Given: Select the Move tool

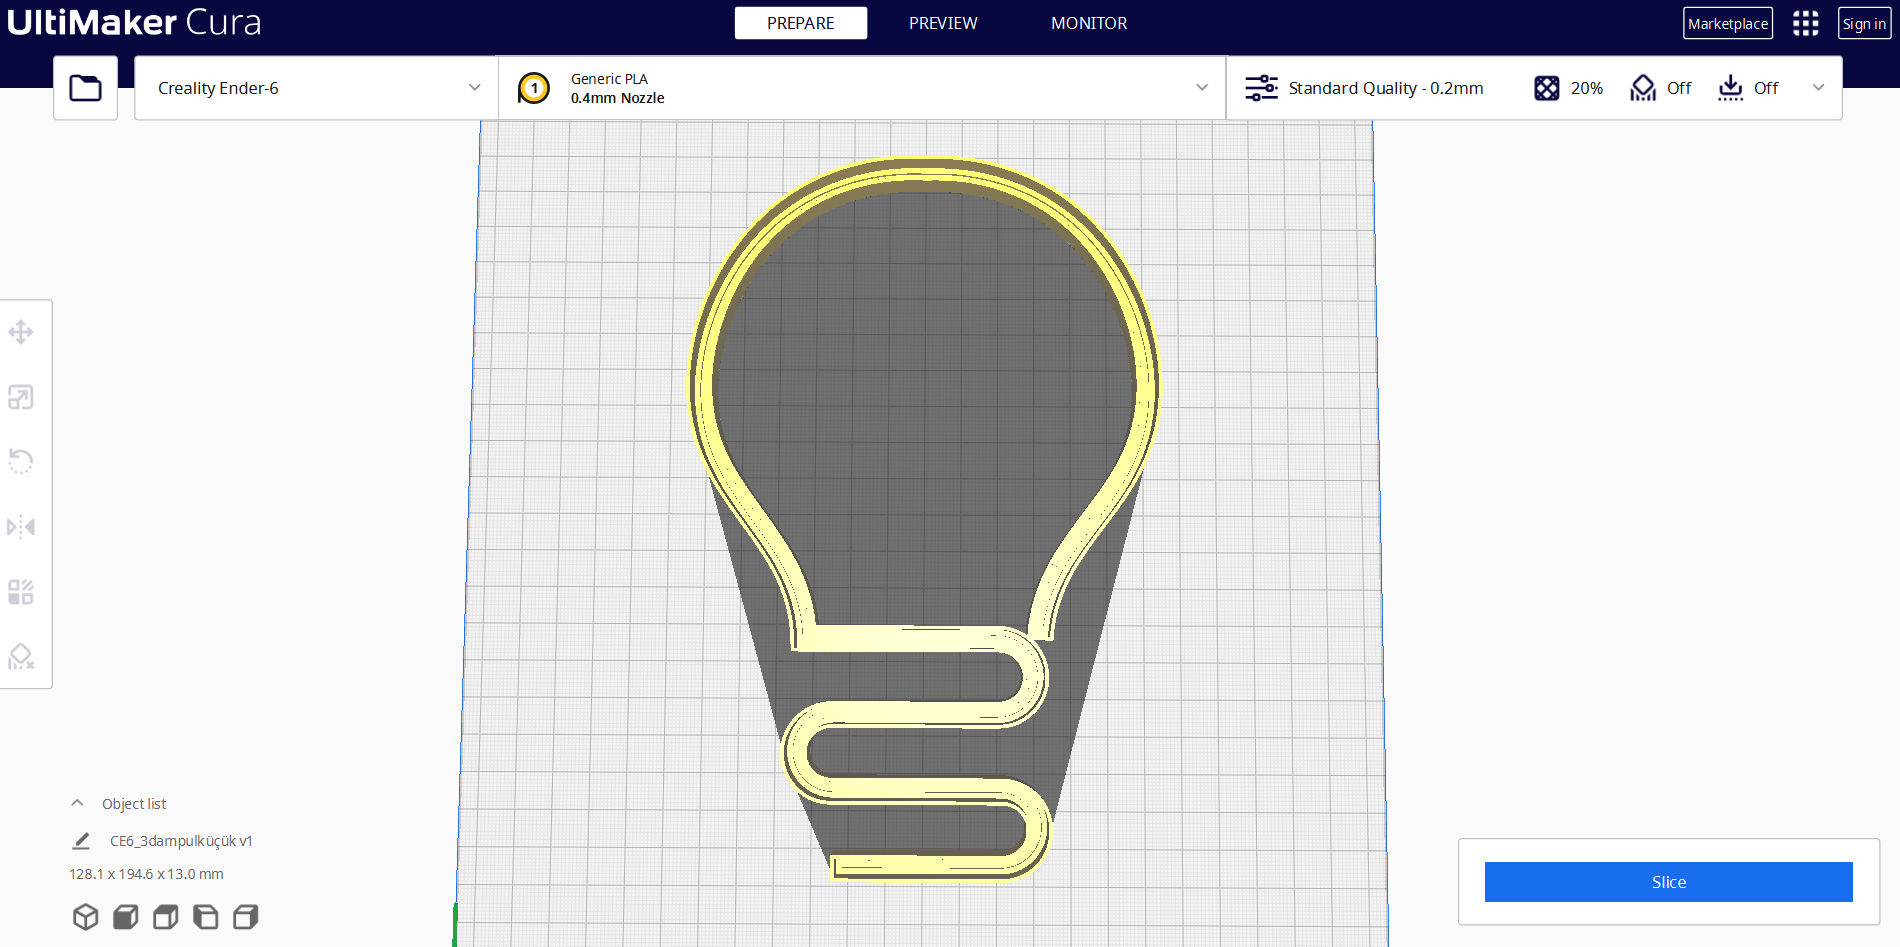Looking at the screenshot, I should click(x=21, y=331).
